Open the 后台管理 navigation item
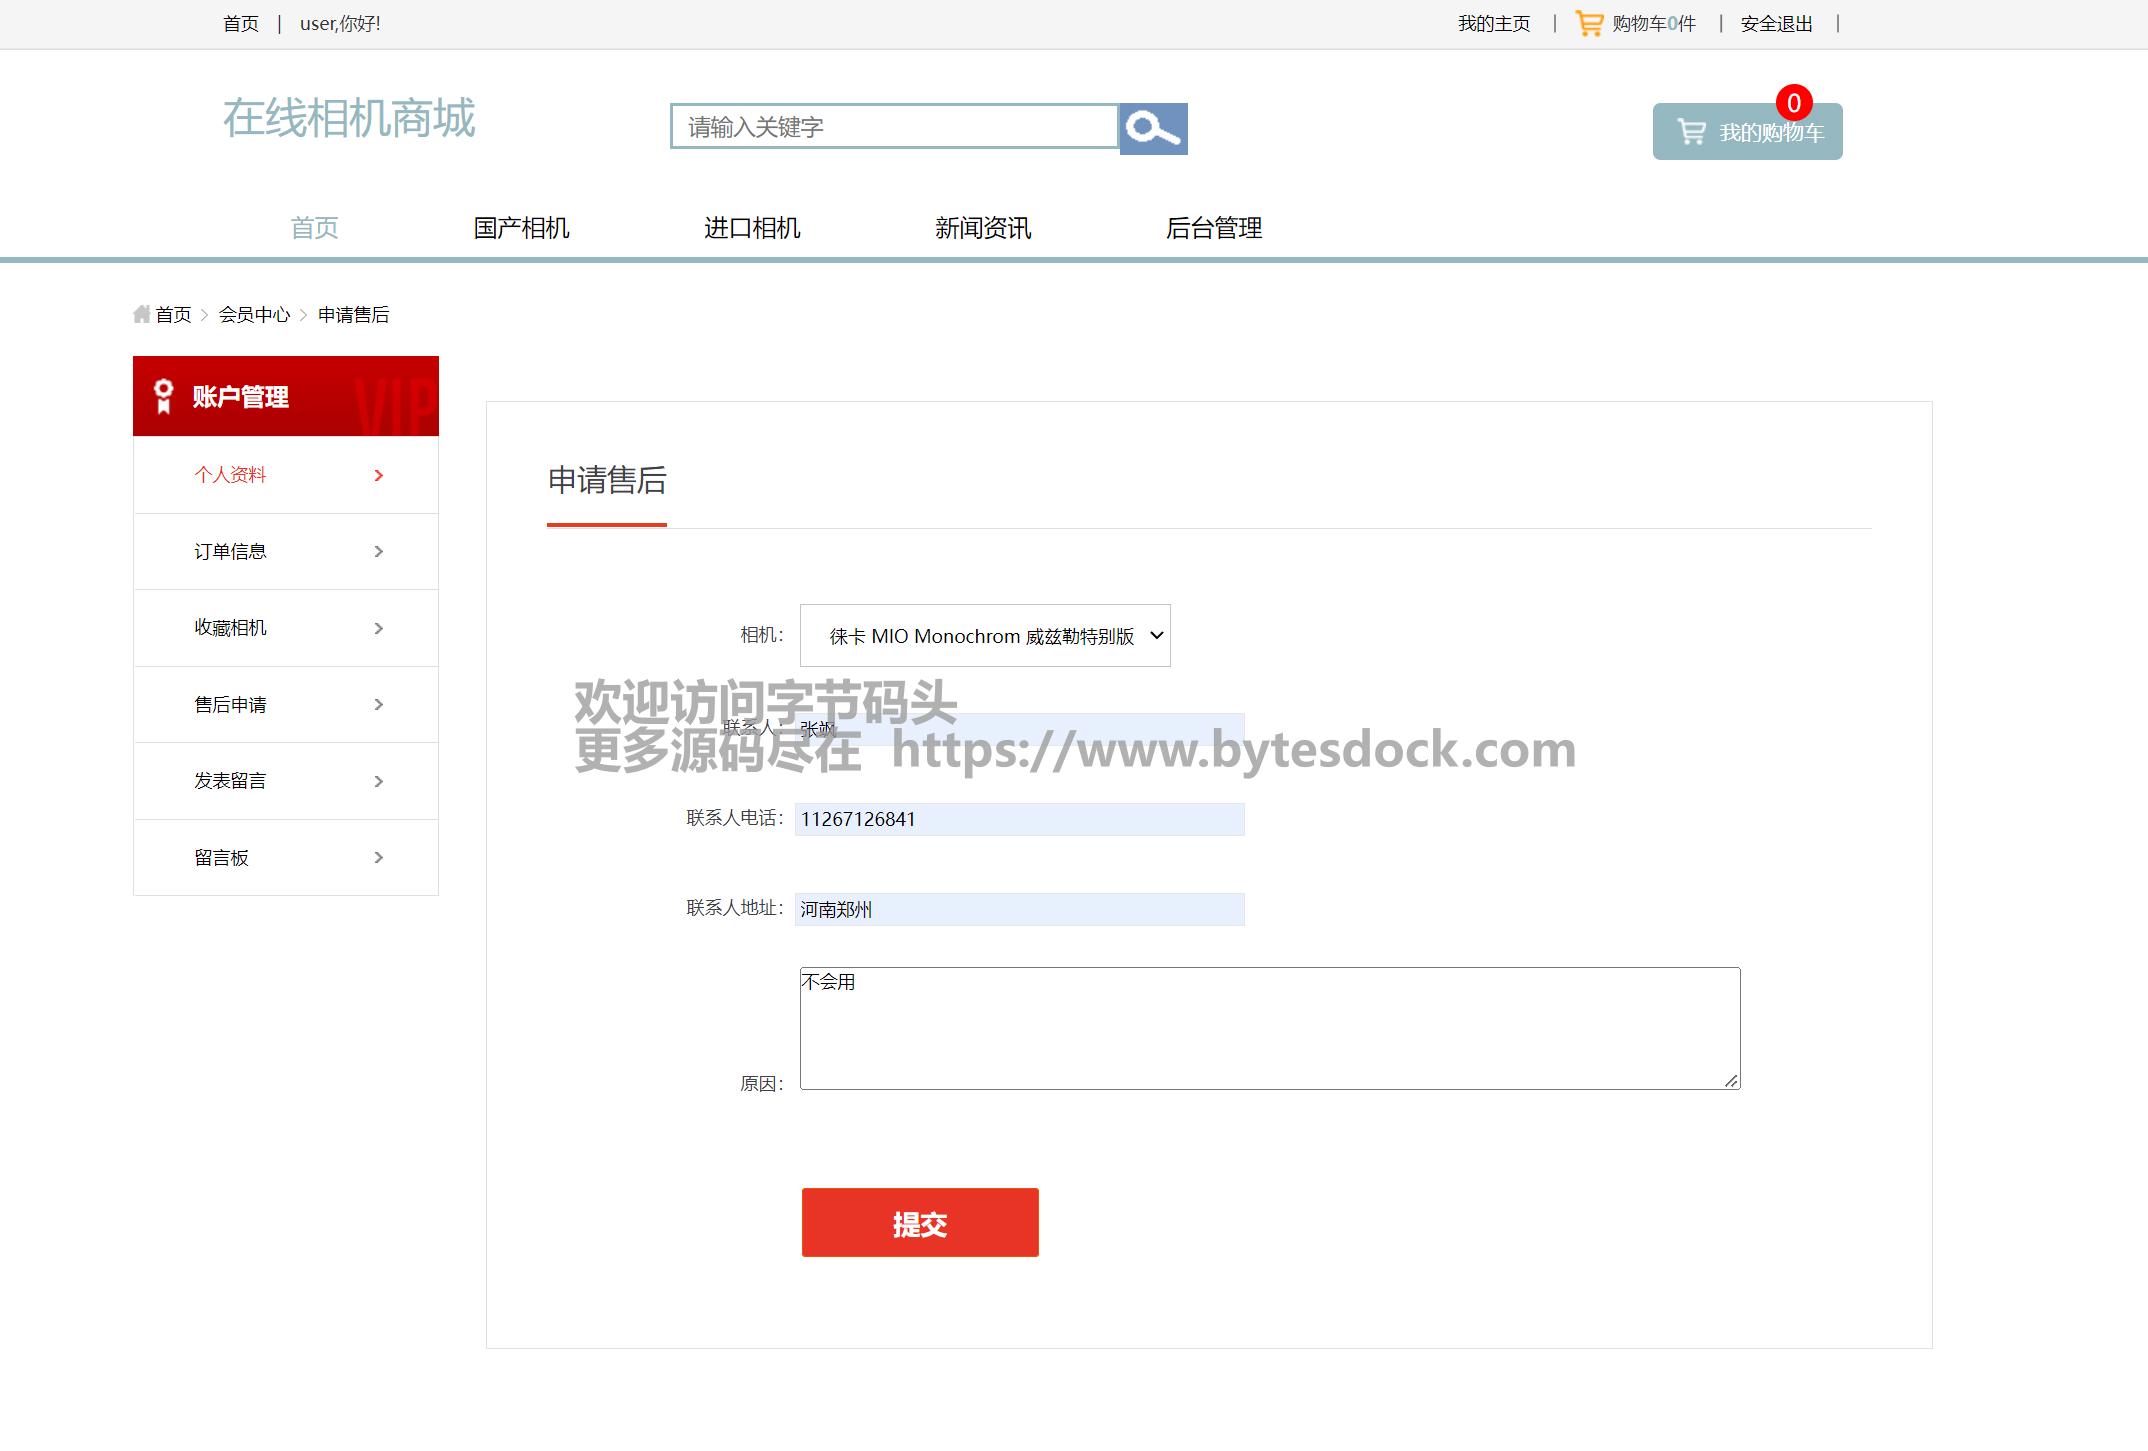This screenshot has height=1451, width=2148. [1213, 228]
